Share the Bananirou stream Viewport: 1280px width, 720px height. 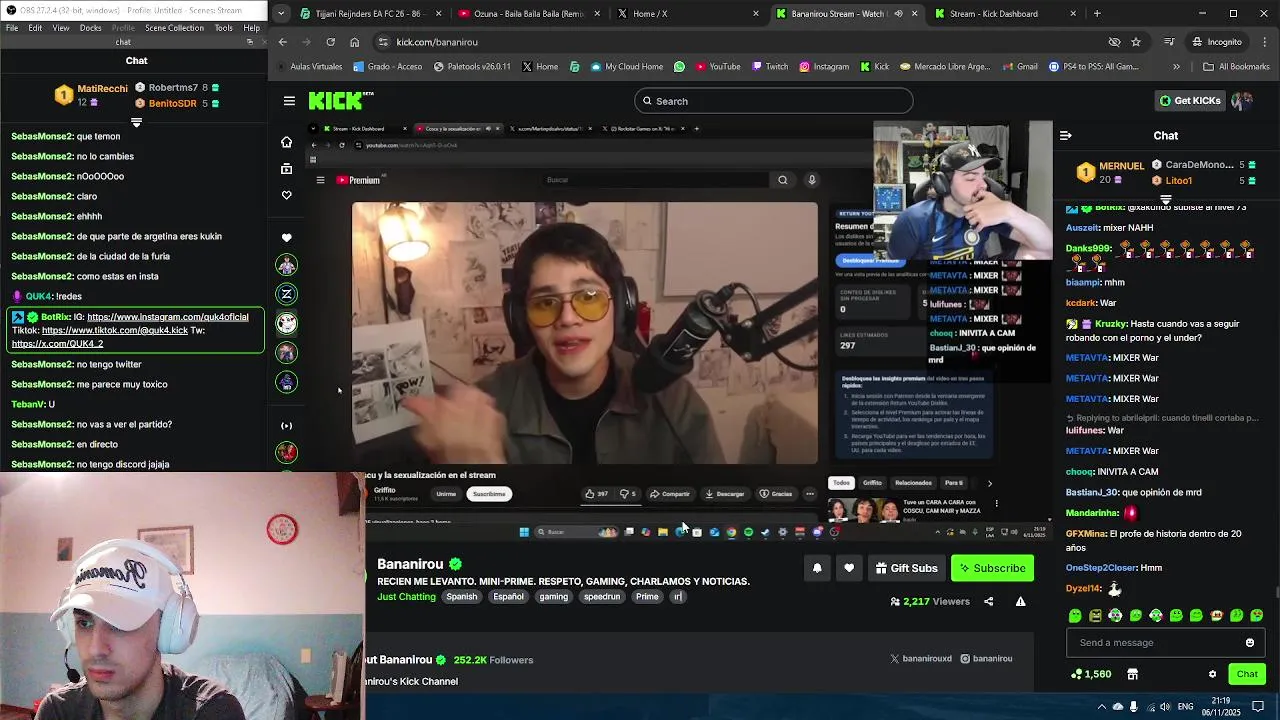pos(989,601)
